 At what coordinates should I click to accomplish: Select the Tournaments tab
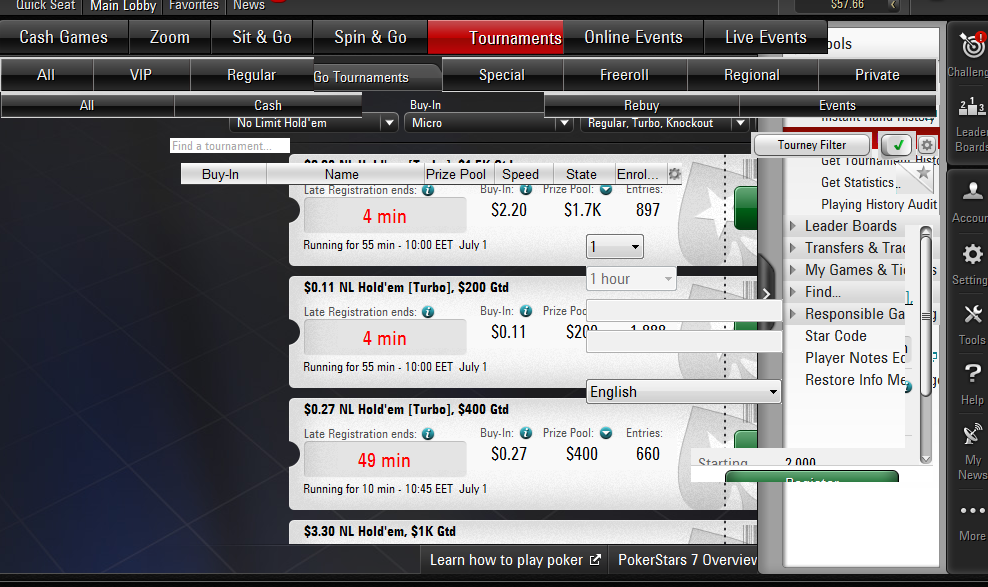495,38
